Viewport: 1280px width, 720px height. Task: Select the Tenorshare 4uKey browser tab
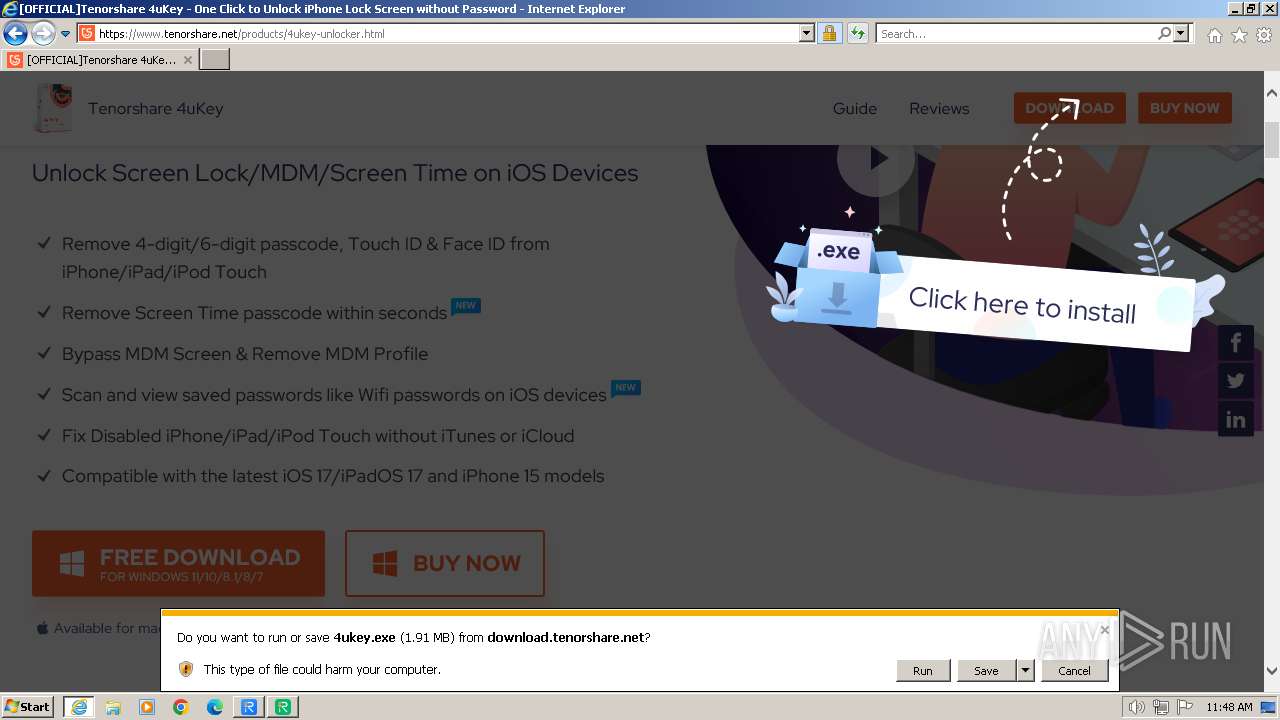click(100, 59)
